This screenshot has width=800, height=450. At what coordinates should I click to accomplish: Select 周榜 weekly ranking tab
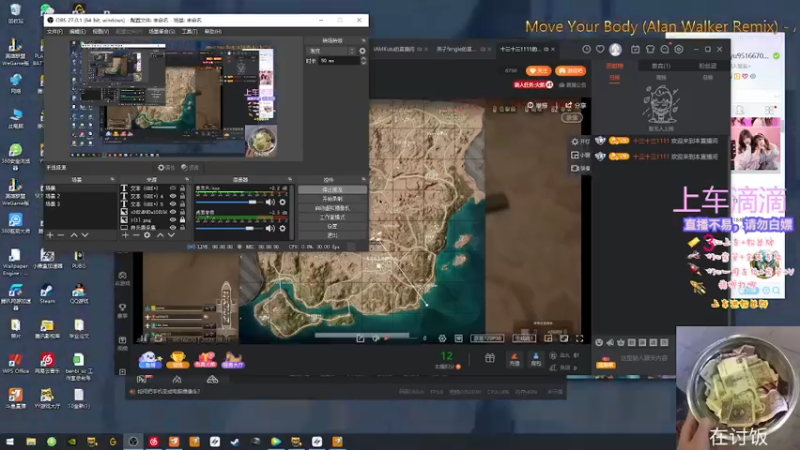pos(661,78)
